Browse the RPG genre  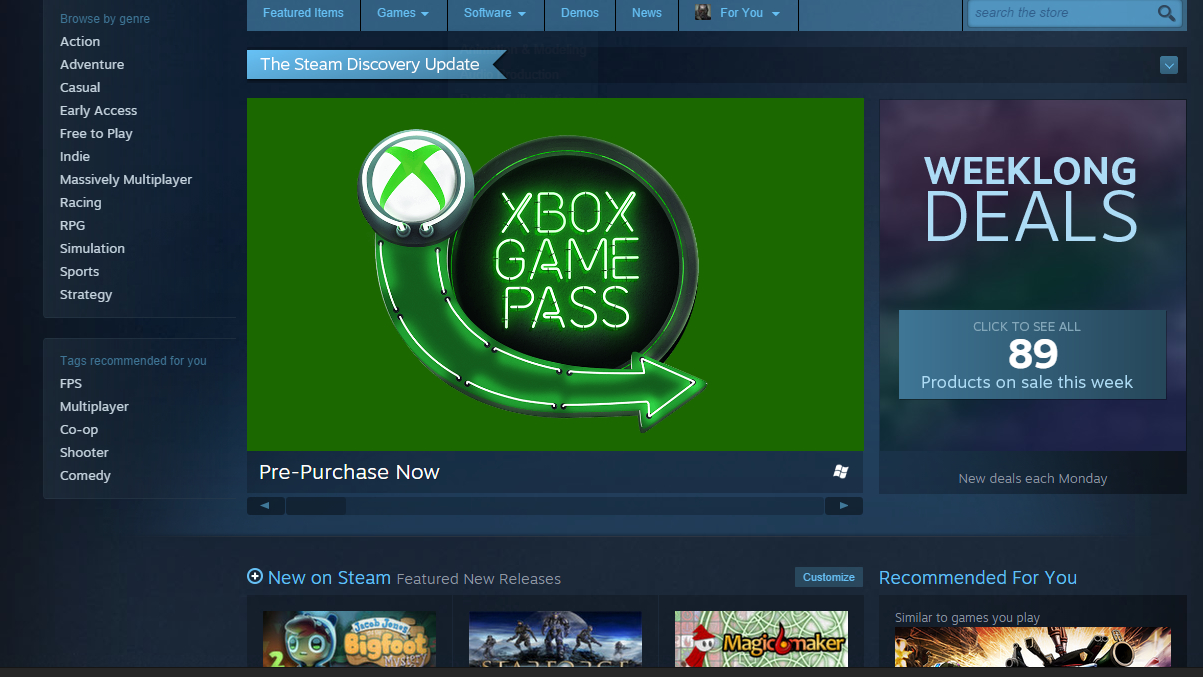click(x=72, y=225)
